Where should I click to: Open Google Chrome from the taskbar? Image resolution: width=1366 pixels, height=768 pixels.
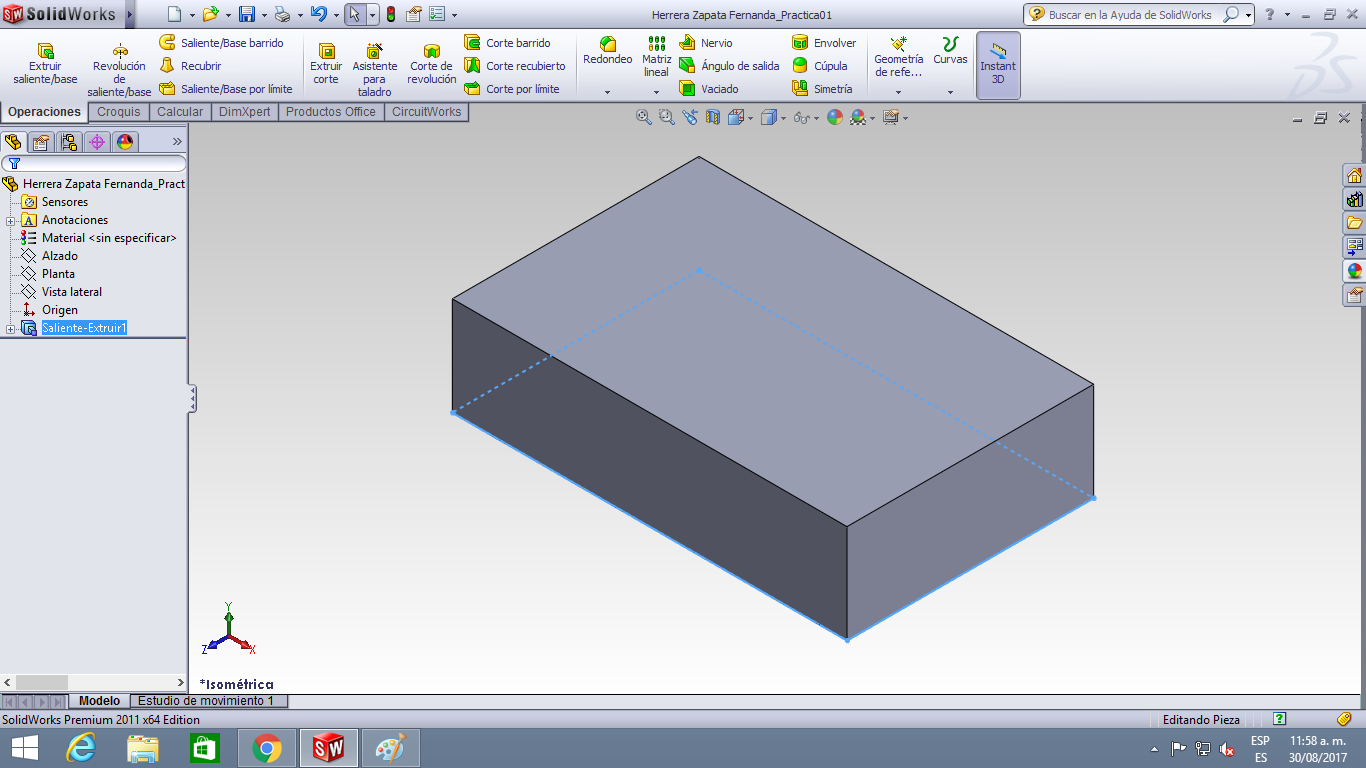point(266,747)
